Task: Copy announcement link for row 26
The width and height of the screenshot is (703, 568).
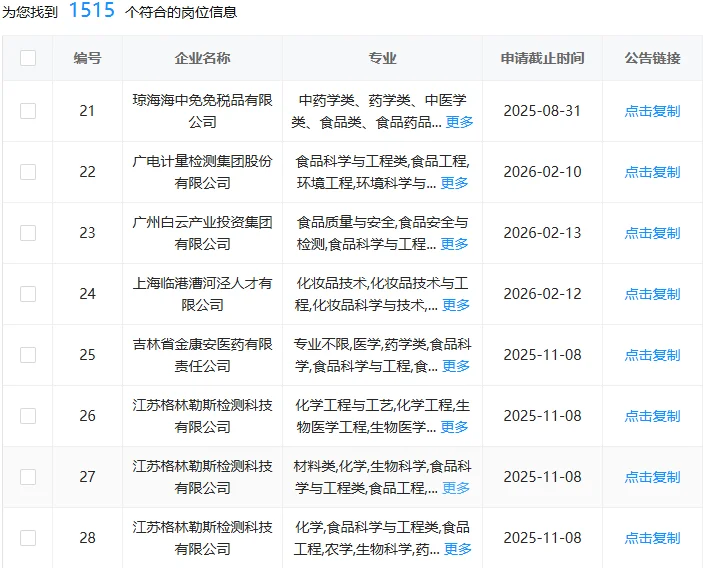Action: pyautogui.click(x=652, y=416)
